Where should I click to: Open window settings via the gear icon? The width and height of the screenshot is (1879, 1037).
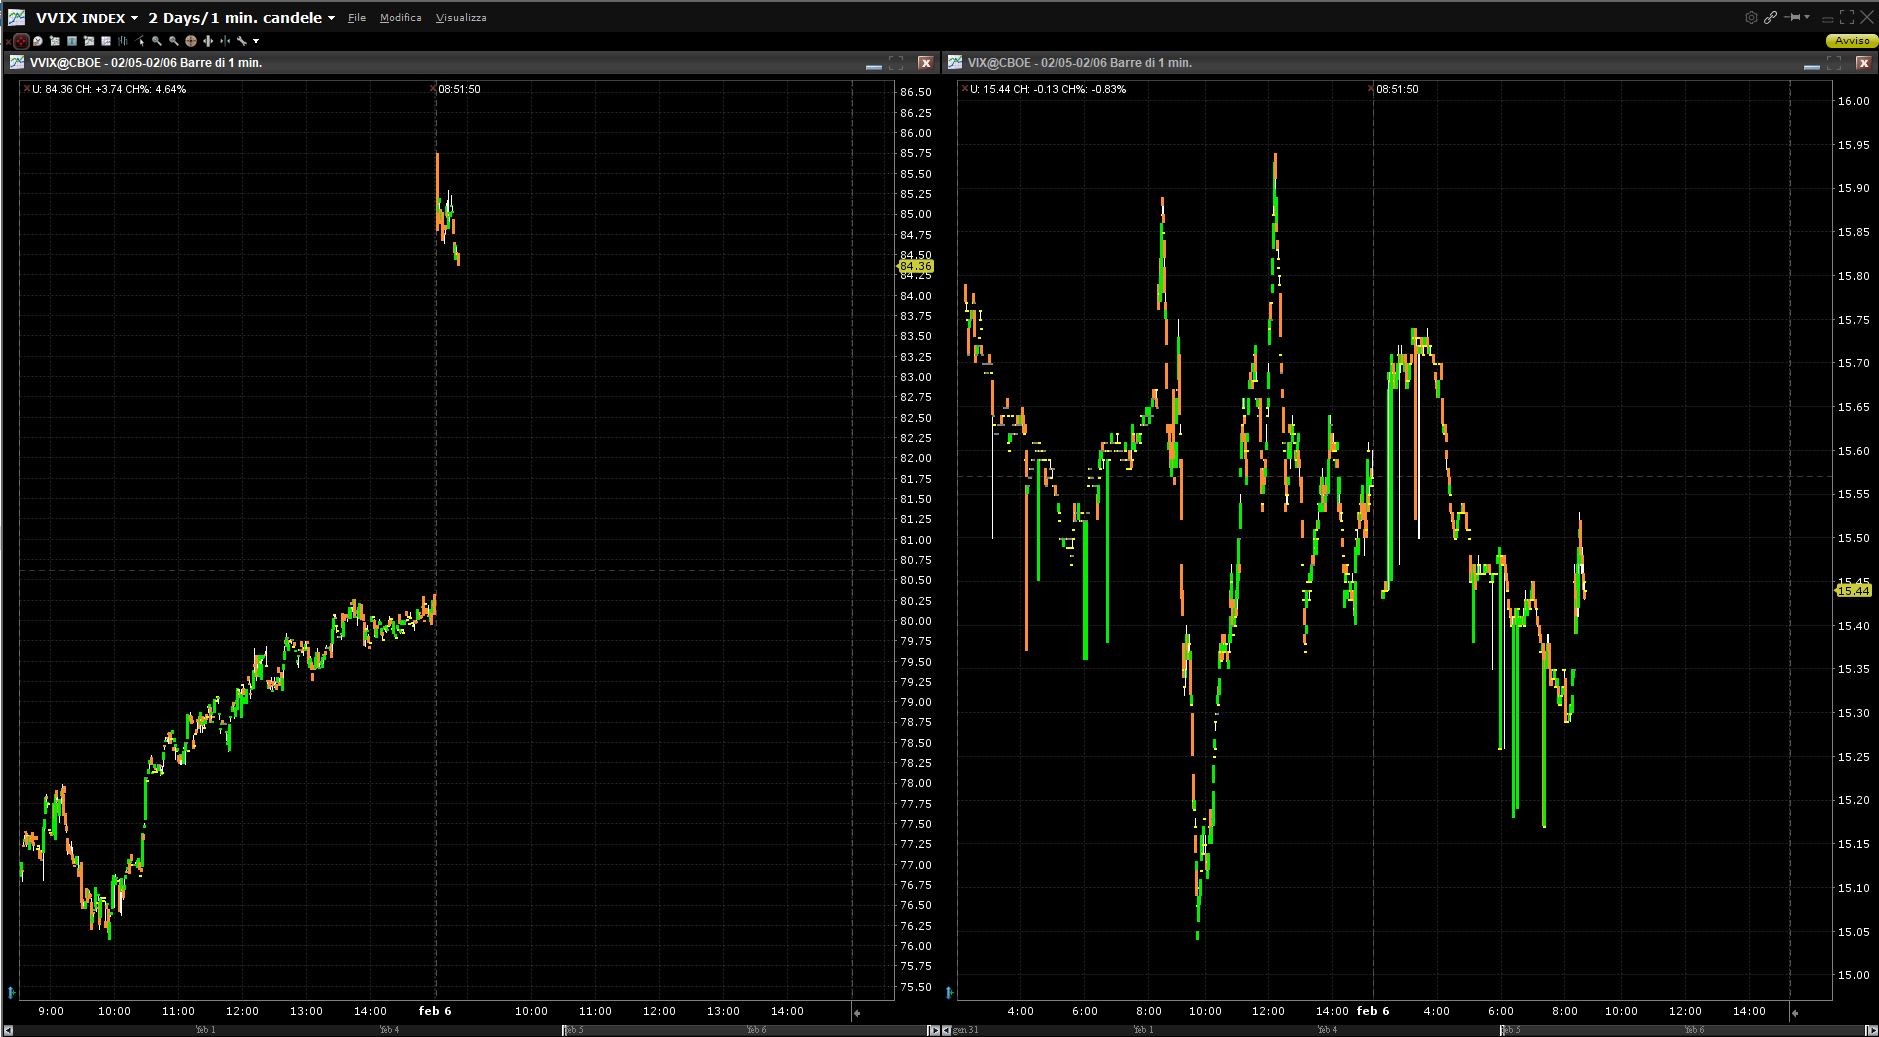(1751, 17)
